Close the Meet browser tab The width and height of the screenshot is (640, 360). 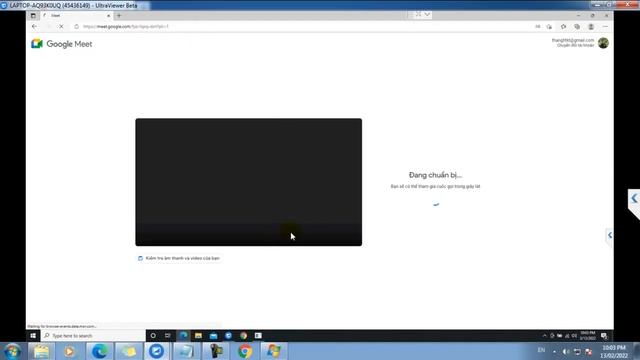click(109, 16)
